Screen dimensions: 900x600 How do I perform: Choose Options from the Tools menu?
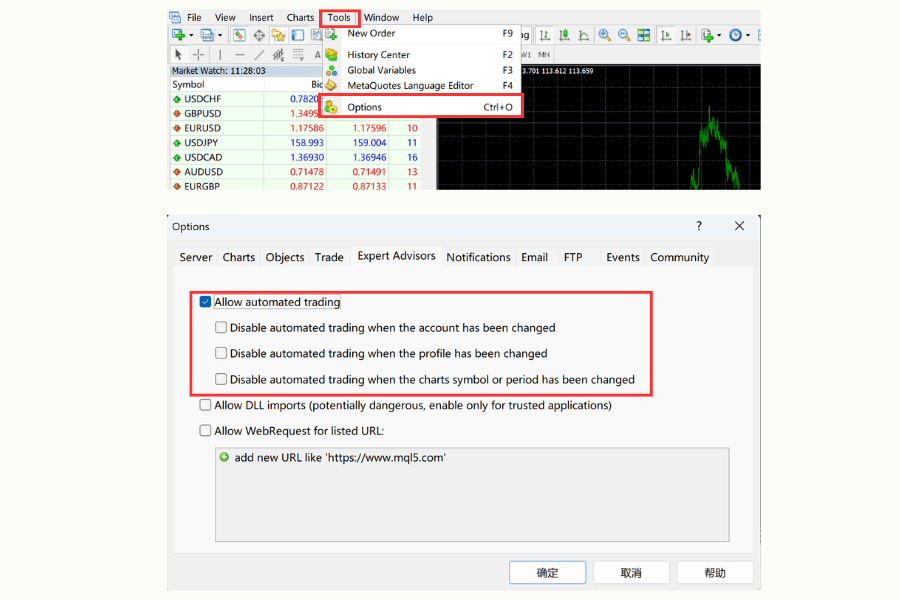click(x=364, y=107)
